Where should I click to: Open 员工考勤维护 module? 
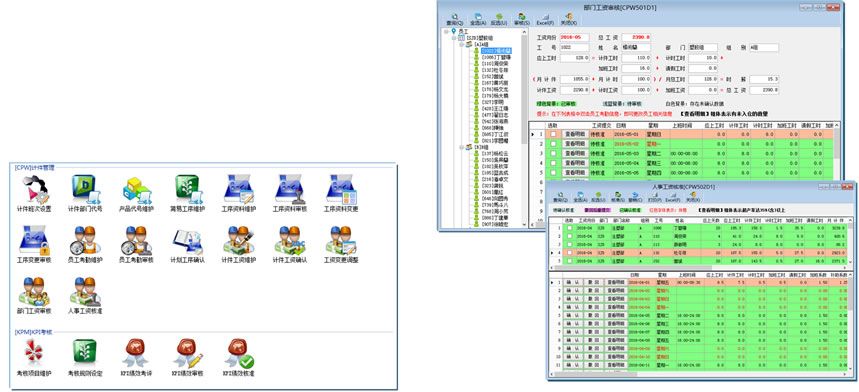(x=85, y=245)
